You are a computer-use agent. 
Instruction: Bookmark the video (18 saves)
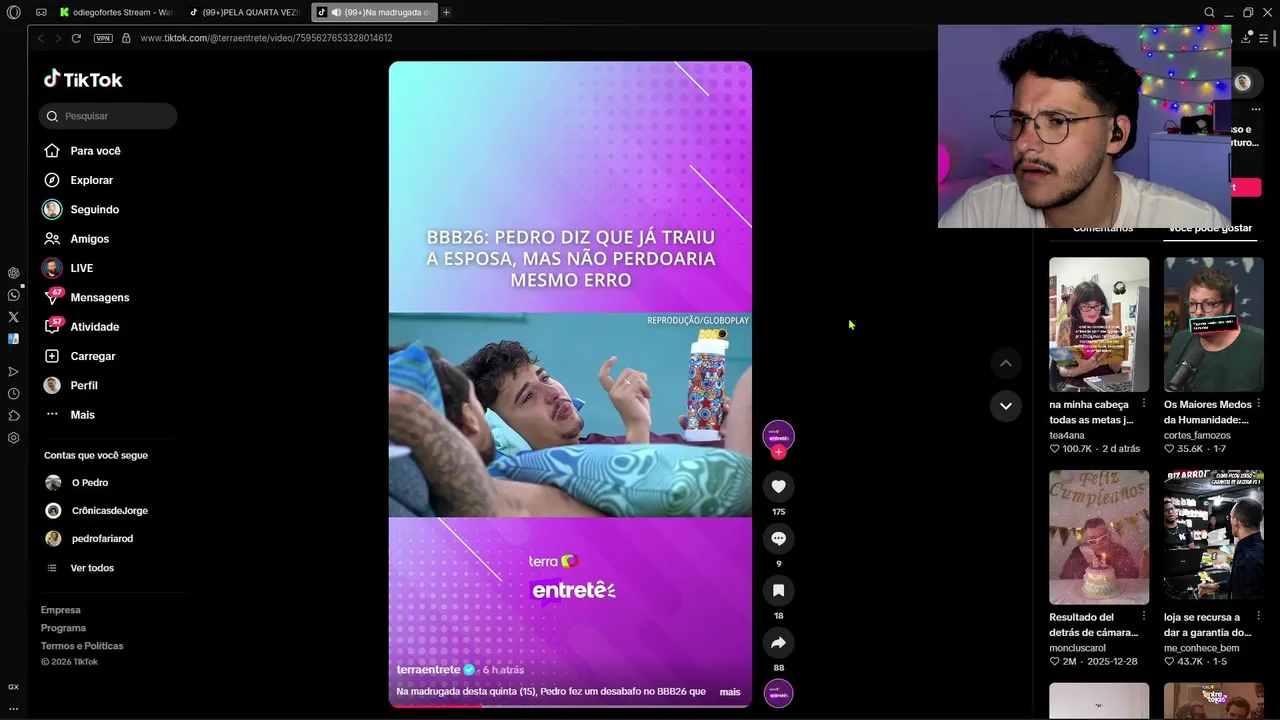pyautogui.click(x=778, y=590)
